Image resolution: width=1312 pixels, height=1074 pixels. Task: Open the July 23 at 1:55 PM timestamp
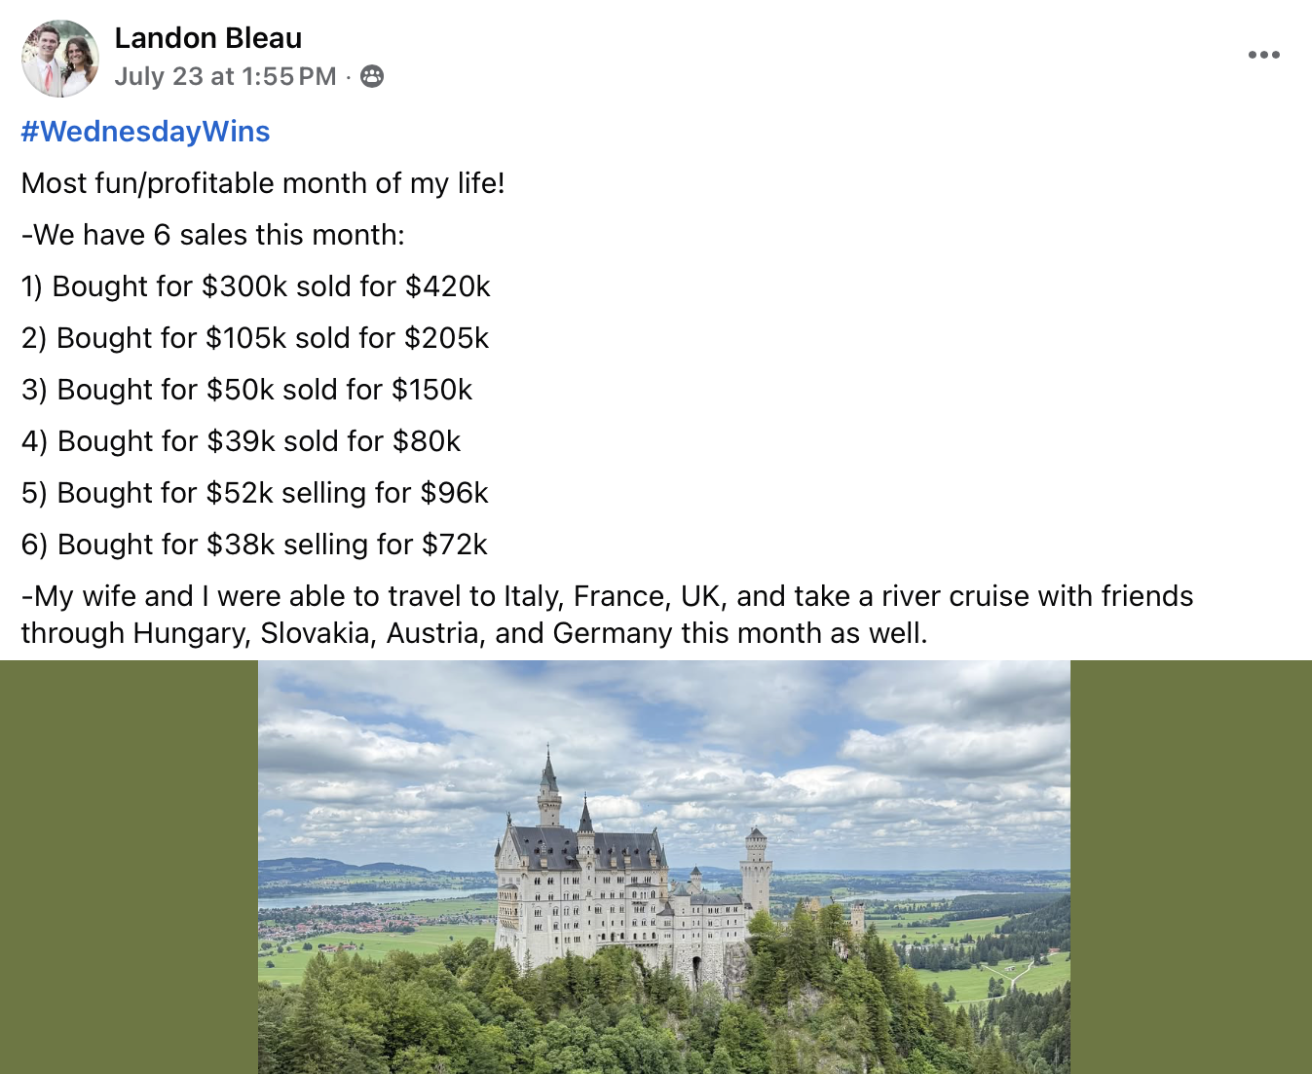coord(225,77)
